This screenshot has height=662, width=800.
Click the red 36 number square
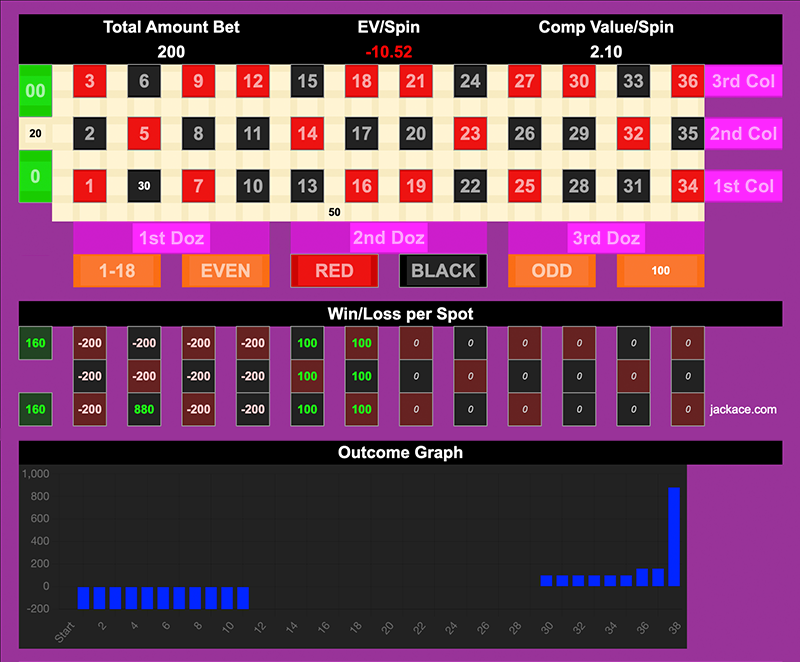(686, 81)
